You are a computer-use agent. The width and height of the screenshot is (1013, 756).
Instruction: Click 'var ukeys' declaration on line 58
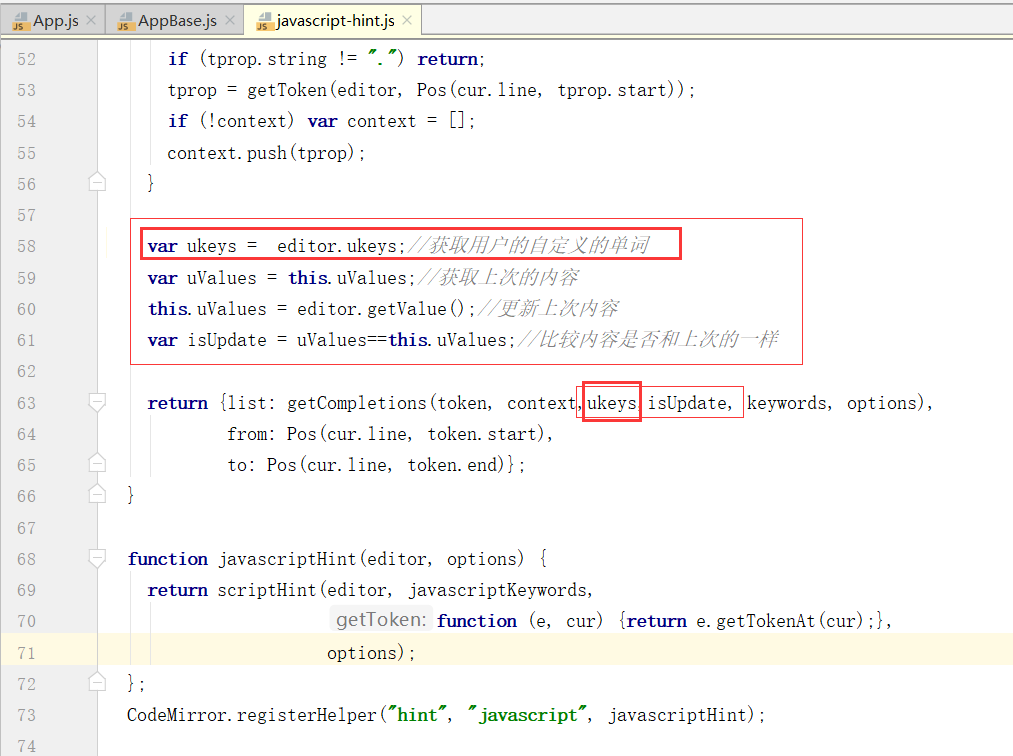pyautogui.click(x=192, y=246)
